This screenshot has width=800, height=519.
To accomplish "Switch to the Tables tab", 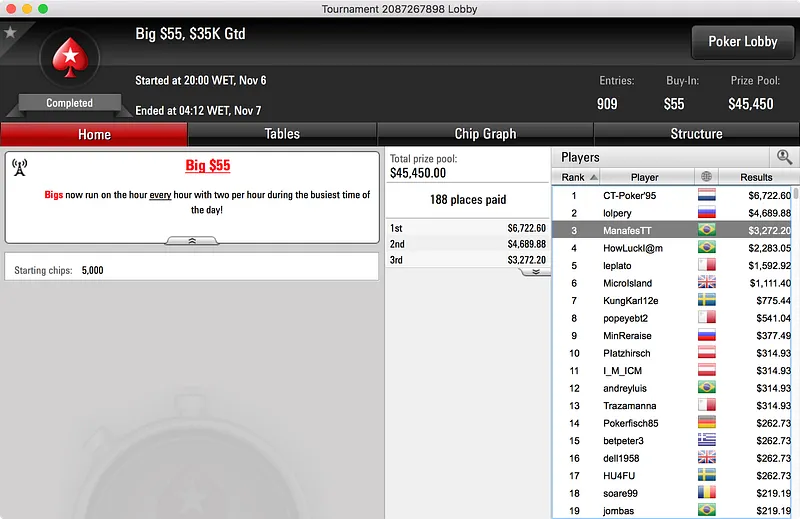I will [x=282, y=134].
